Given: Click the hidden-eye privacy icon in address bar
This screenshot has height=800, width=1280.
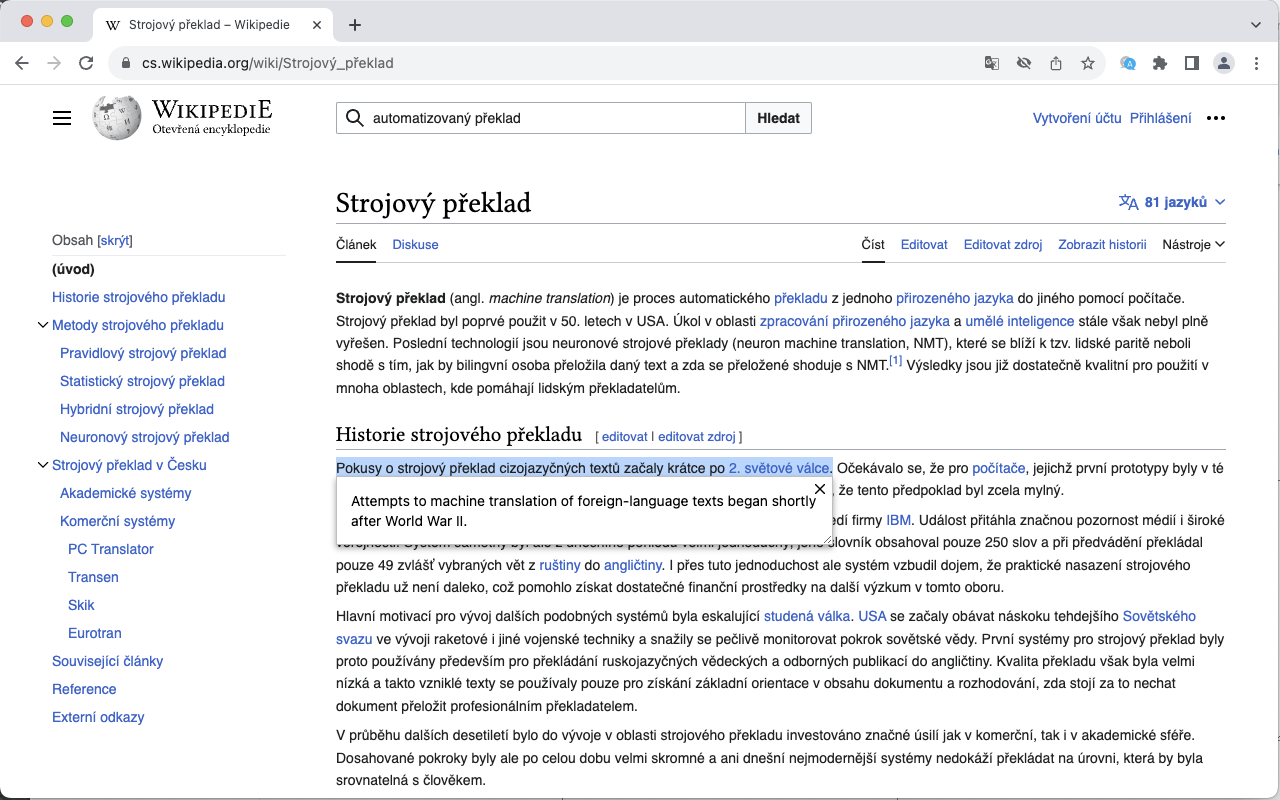Looking at the screenshot, I should tap(1024, 62).
